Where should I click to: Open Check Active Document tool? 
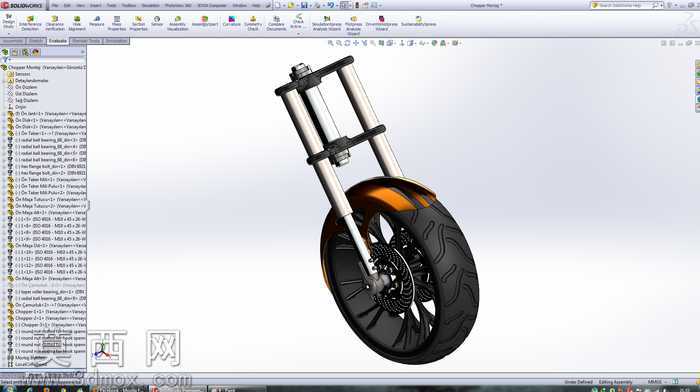(x=298, y=21)
